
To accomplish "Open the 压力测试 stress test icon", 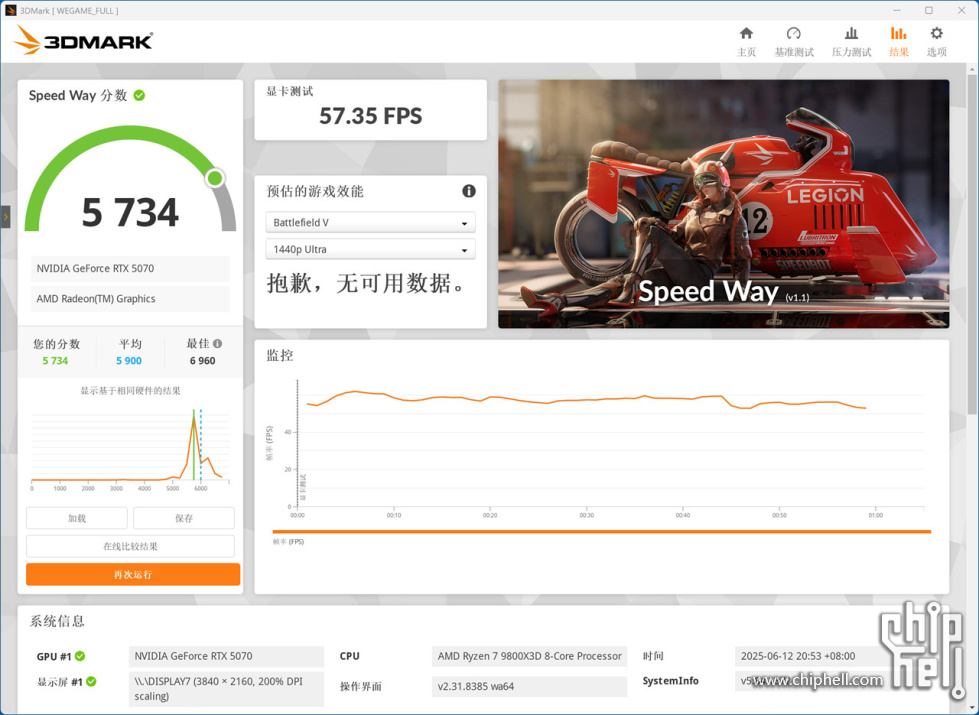I will 851,34.
